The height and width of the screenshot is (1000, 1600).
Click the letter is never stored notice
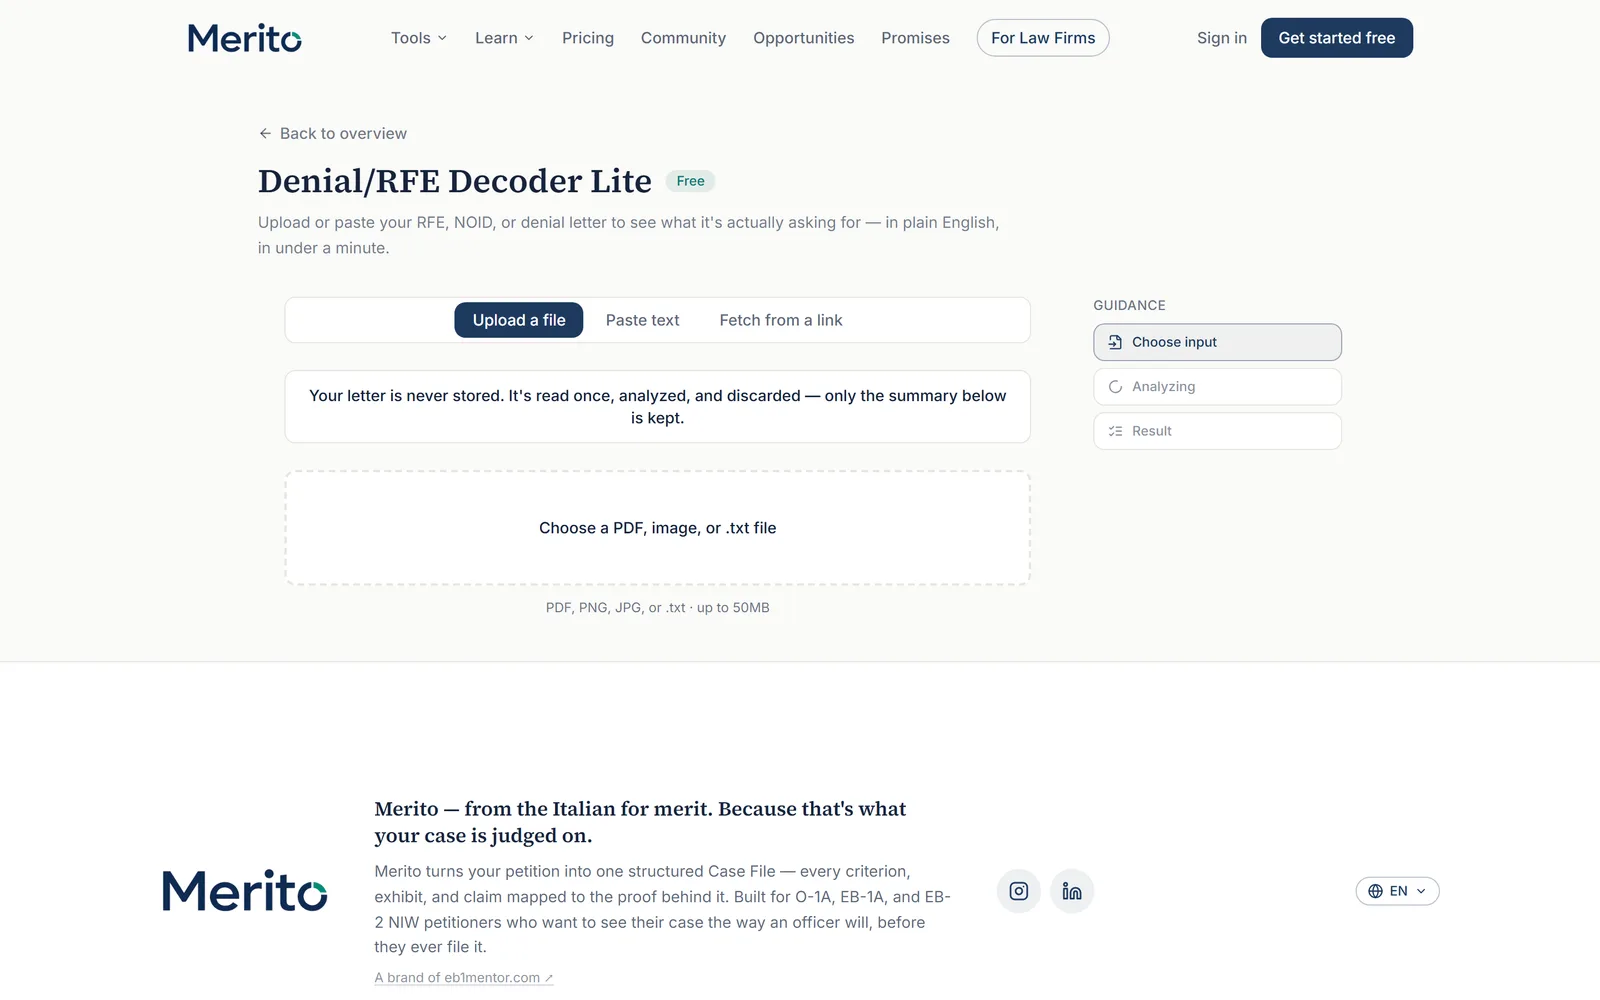658,407
